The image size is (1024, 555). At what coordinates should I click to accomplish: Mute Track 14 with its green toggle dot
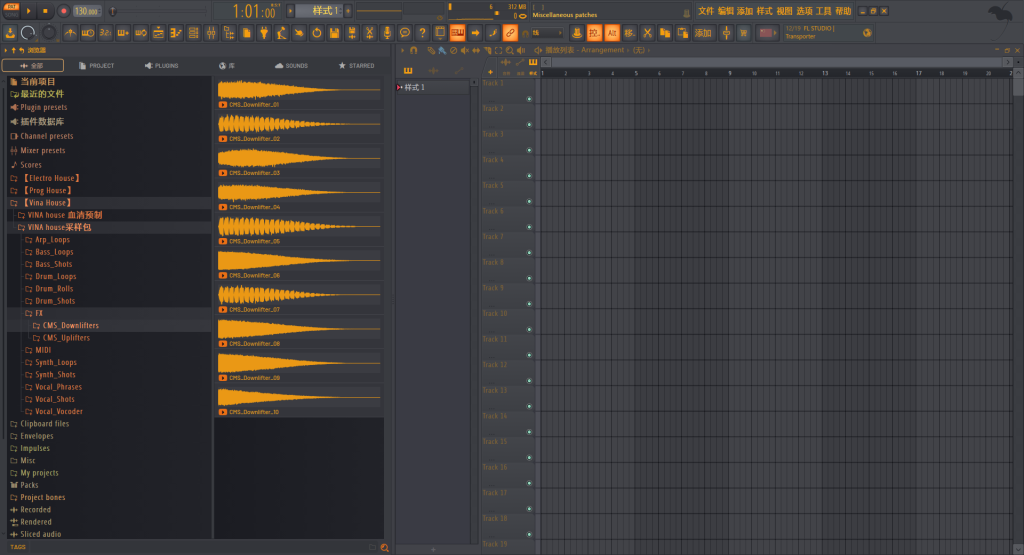[529, 432]
